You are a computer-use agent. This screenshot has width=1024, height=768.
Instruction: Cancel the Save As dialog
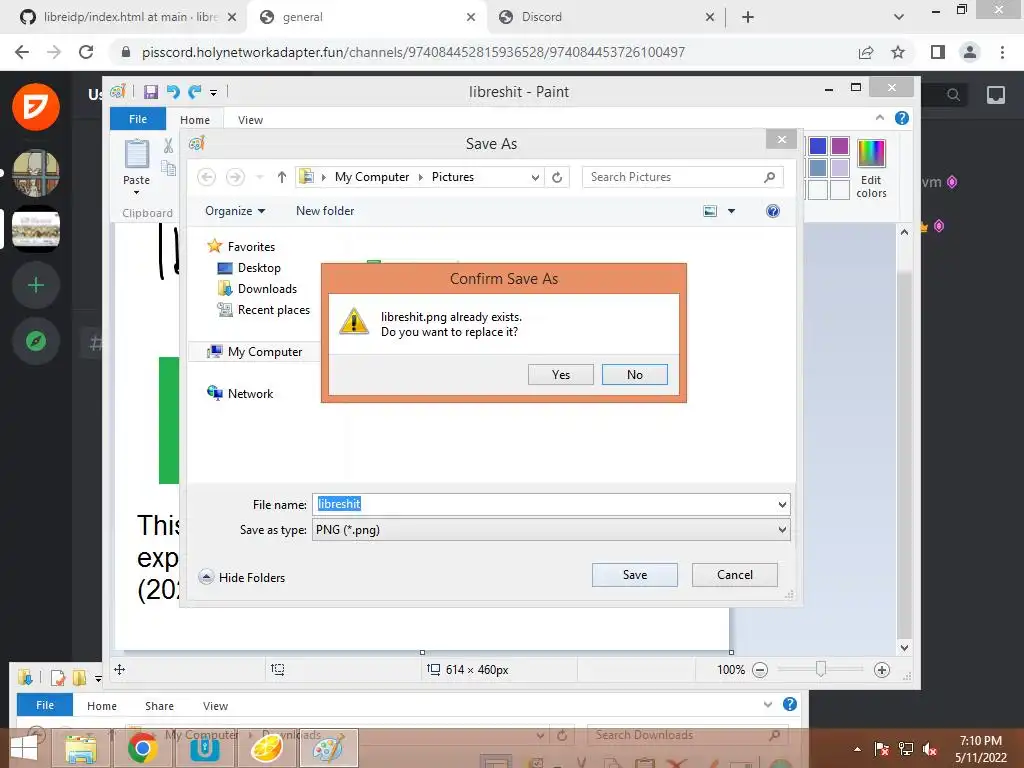coord(735,575)
